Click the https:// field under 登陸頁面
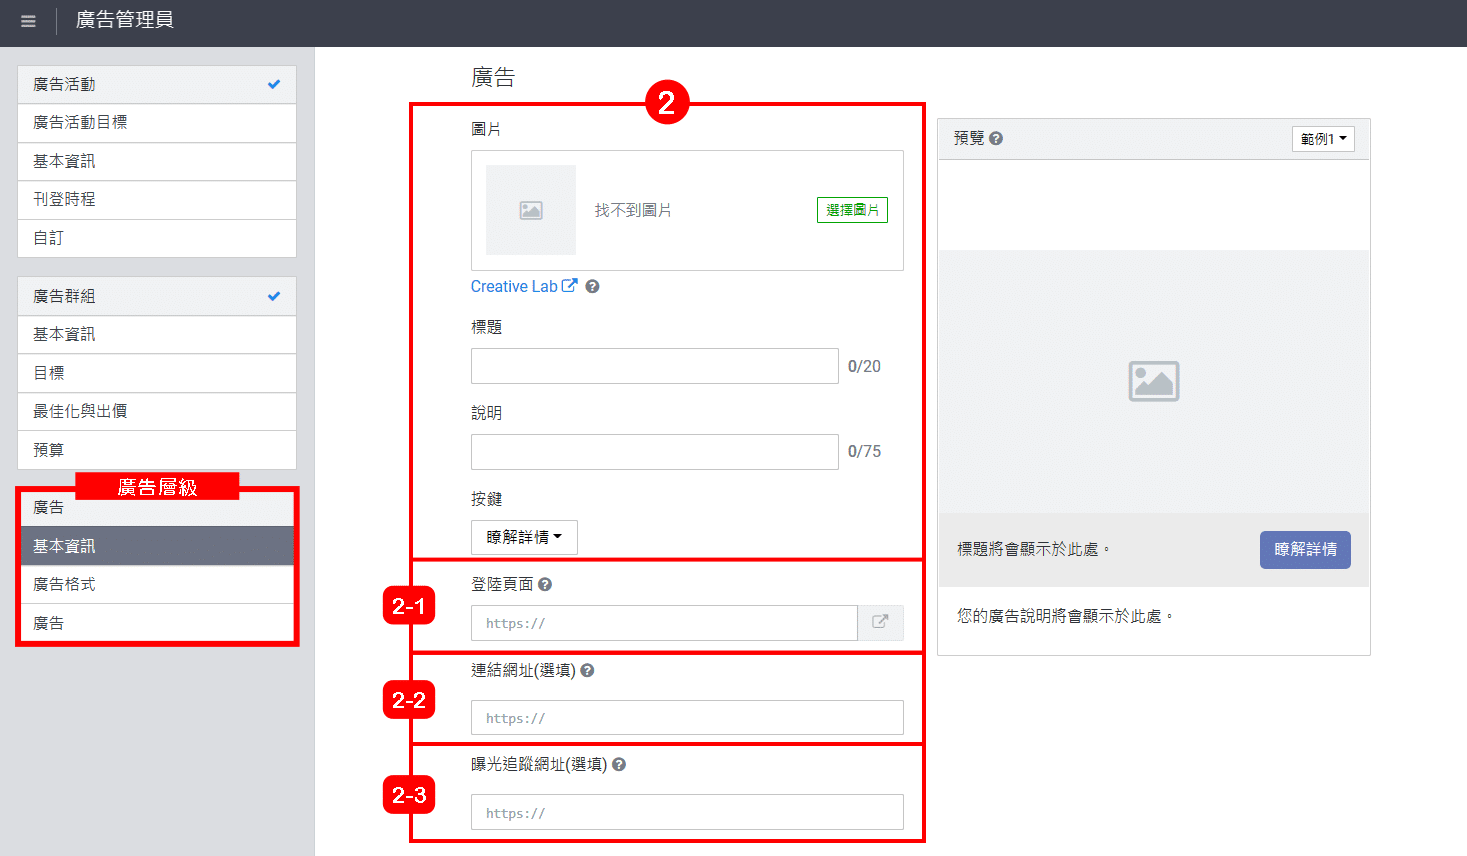Screen dimensions: 1467x856 tap(663, 622)
